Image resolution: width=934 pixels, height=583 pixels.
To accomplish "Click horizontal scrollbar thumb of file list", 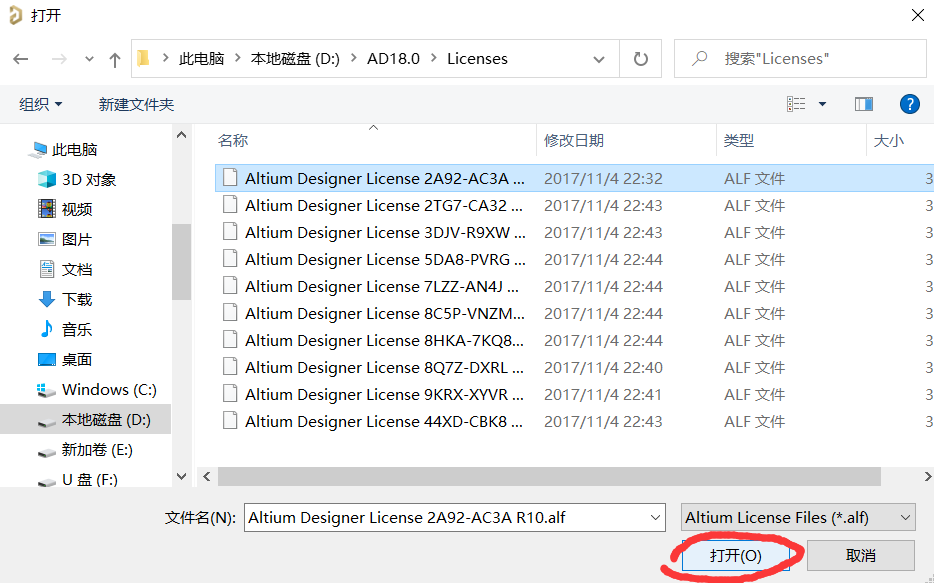I will [x=549, y=476].
